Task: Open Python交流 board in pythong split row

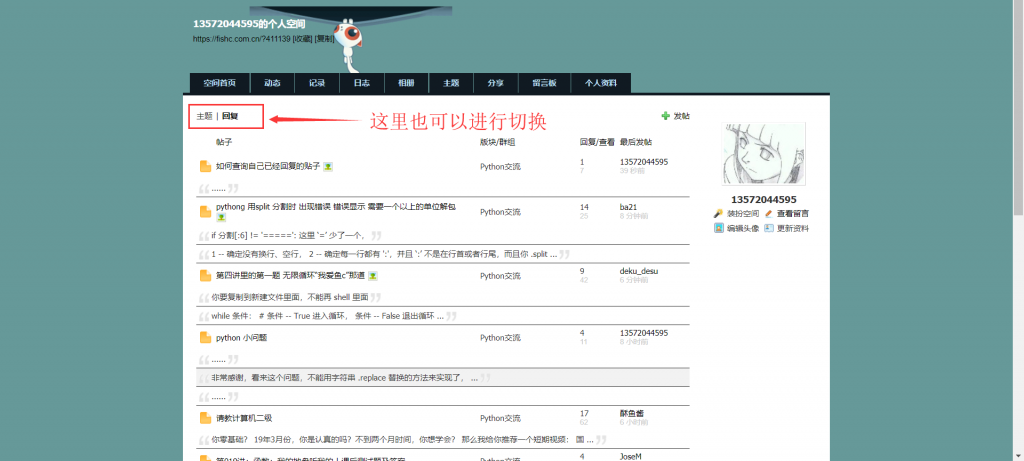Action: (500, 212)
